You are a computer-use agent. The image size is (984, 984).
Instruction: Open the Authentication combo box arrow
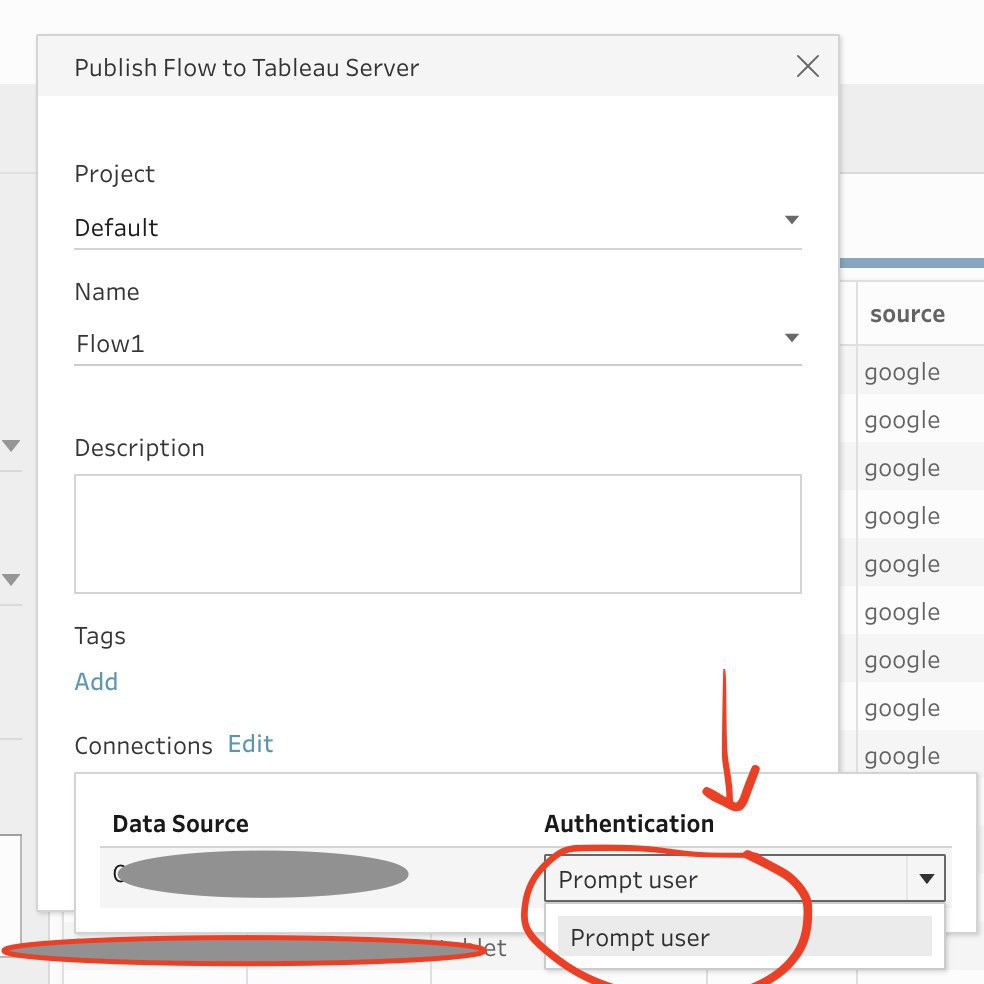click(x=926, y=879)
